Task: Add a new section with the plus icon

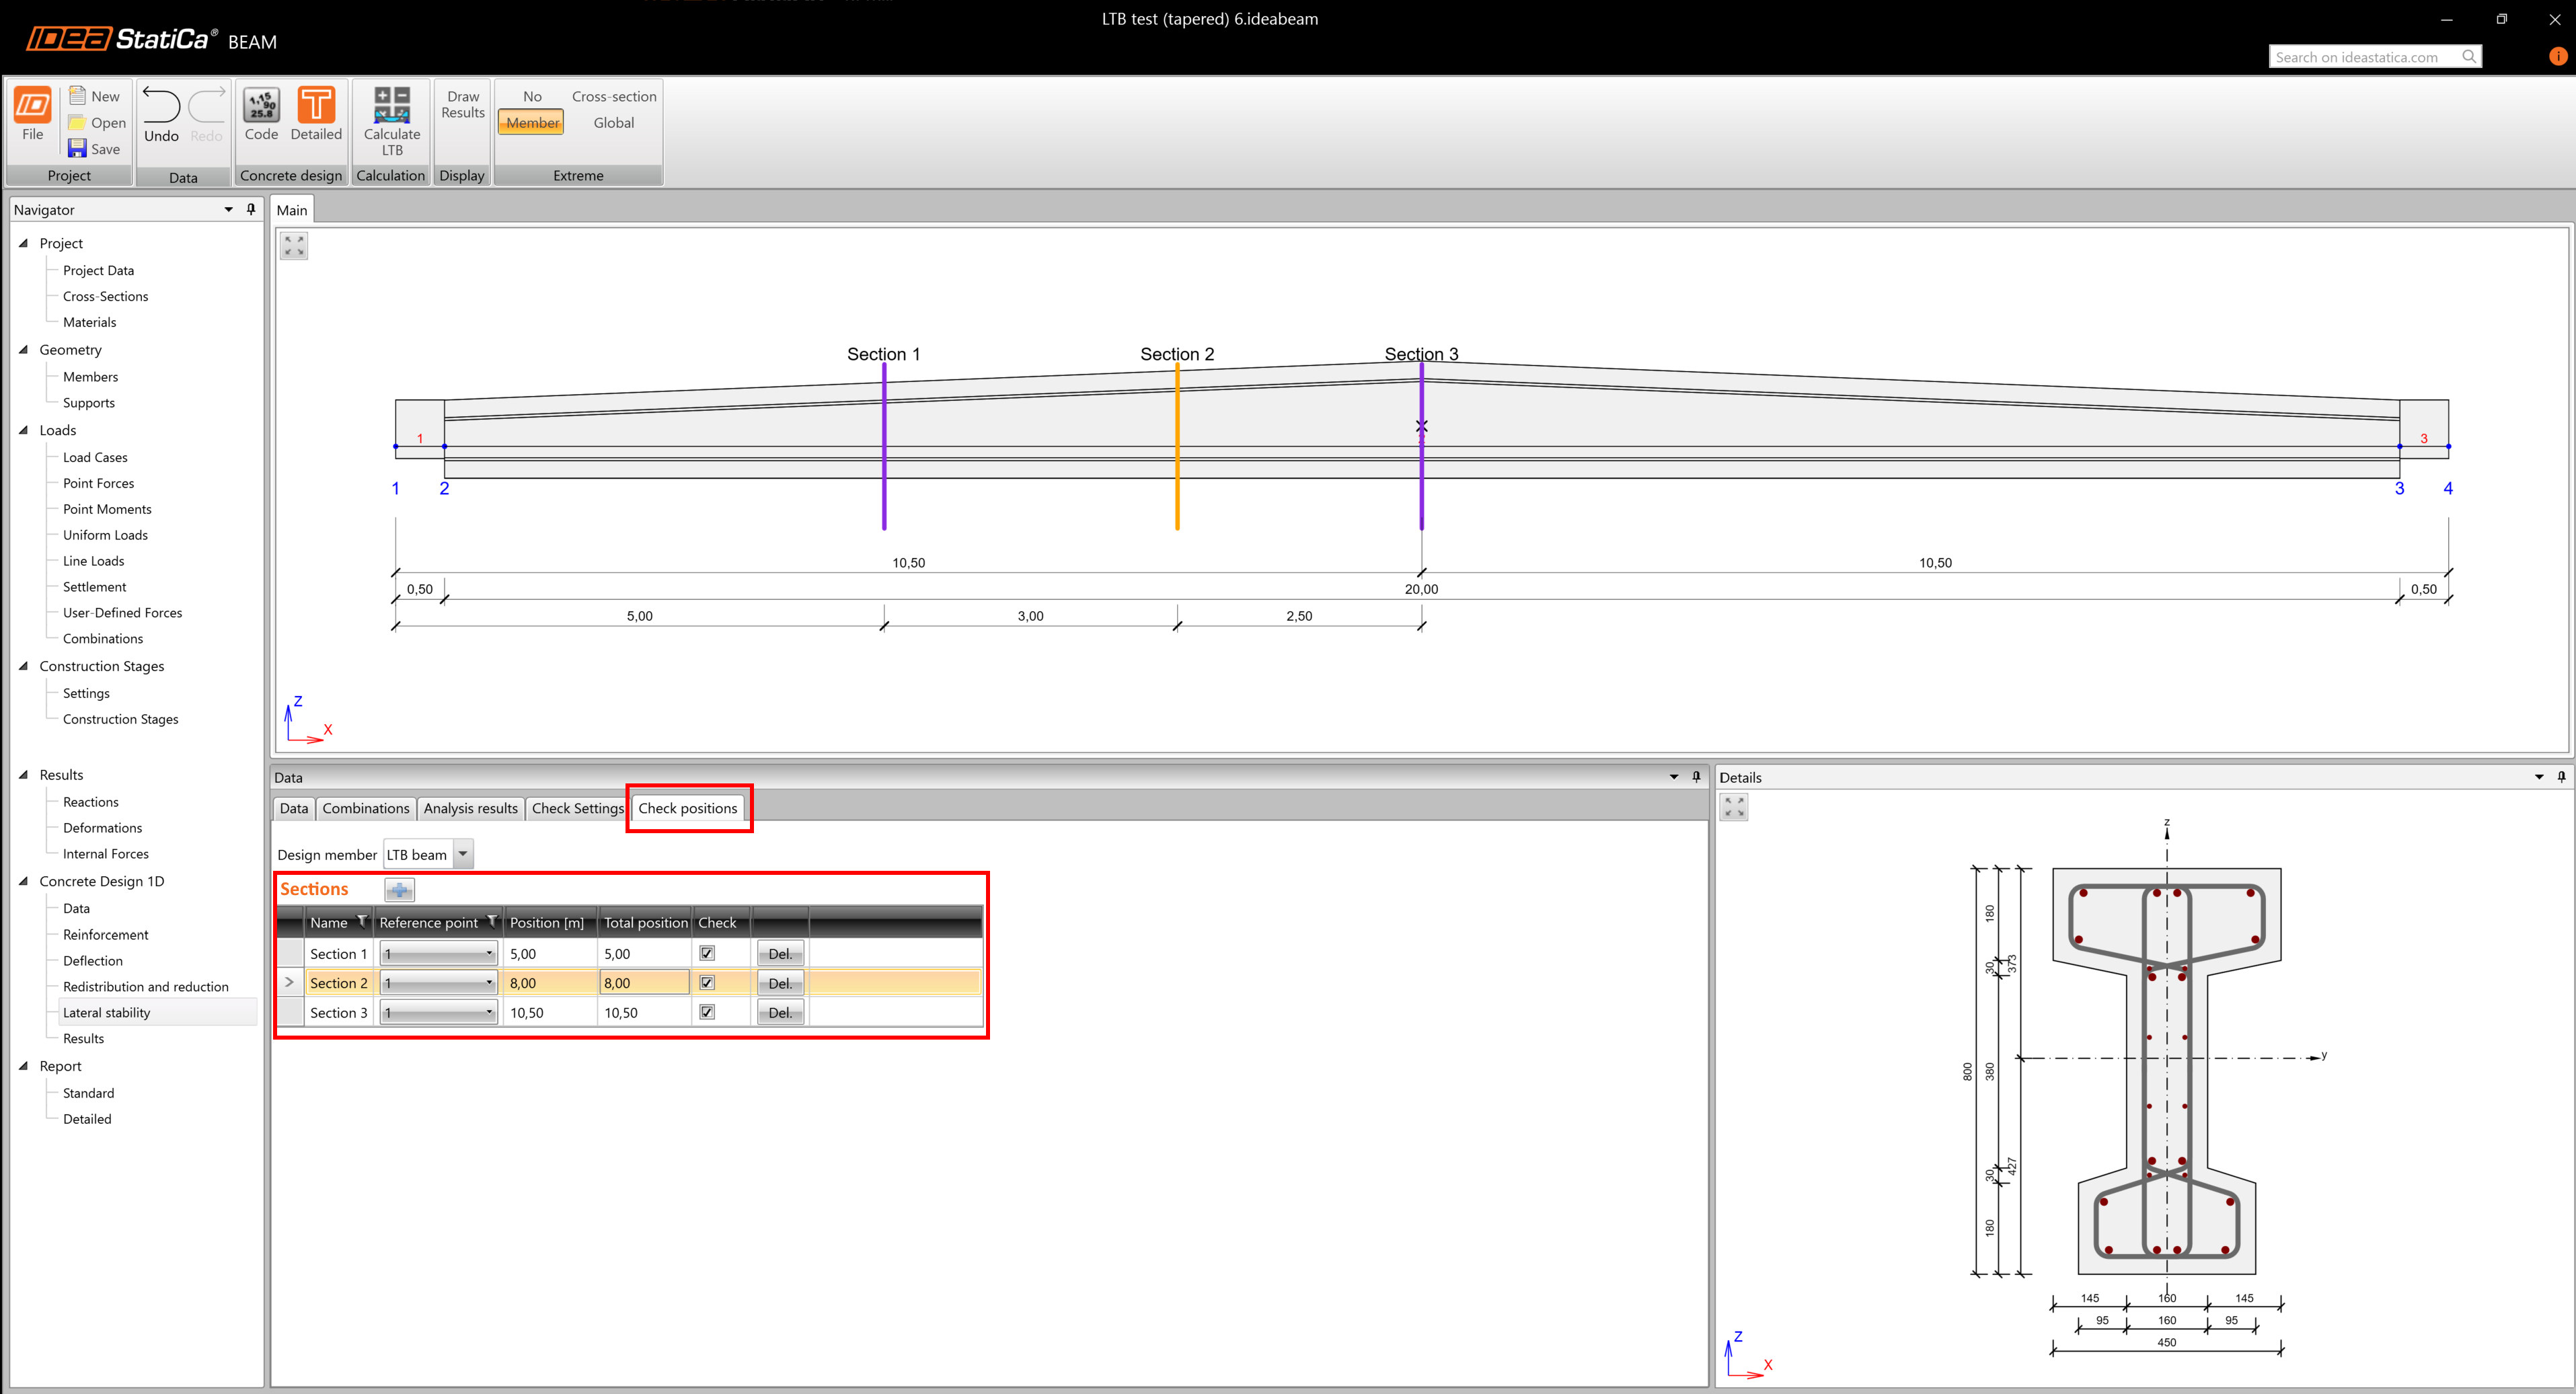Action: 399,890
